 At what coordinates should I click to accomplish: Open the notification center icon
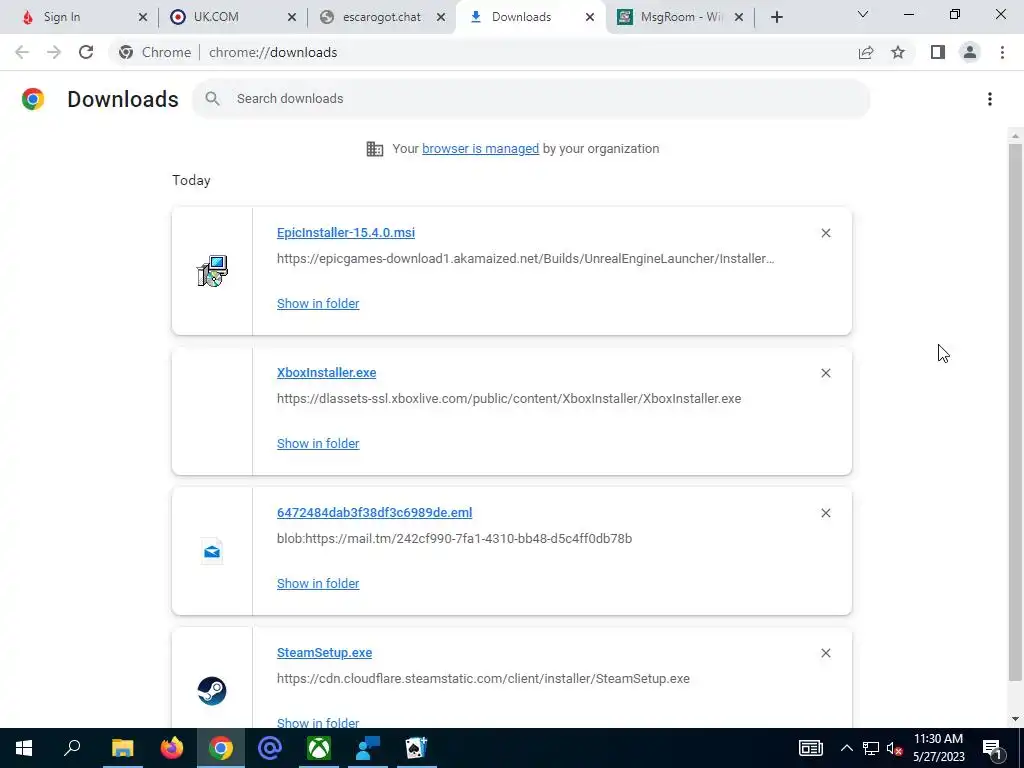pos(992,748)
